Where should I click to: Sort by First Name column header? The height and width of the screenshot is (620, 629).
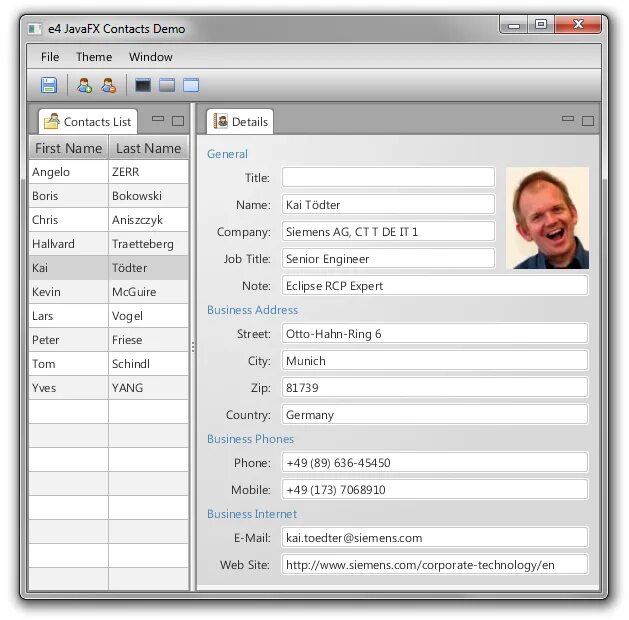pyautogui.click(x=68, y=148)
